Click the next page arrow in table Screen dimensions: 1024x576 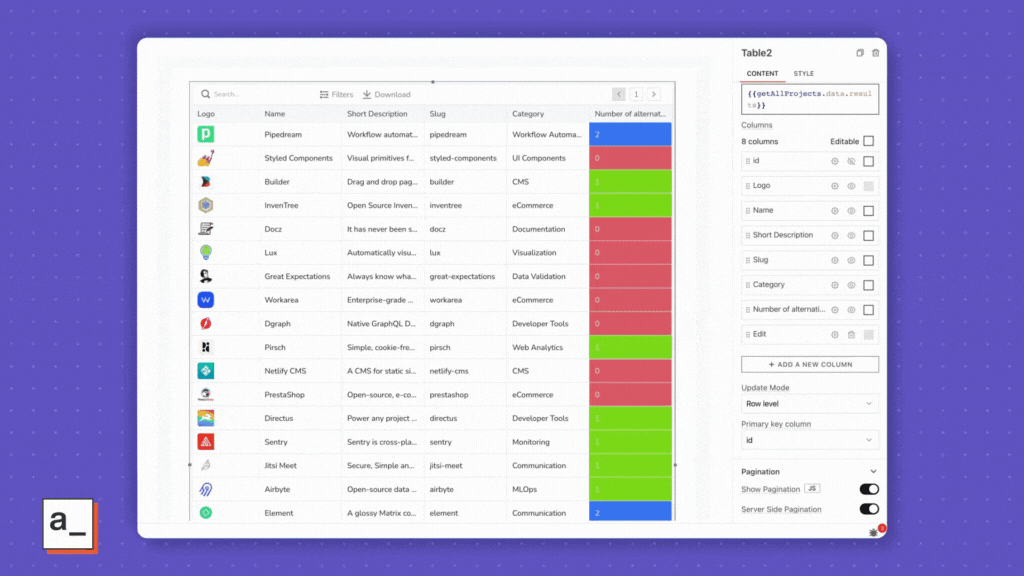[x=654, y=94]
